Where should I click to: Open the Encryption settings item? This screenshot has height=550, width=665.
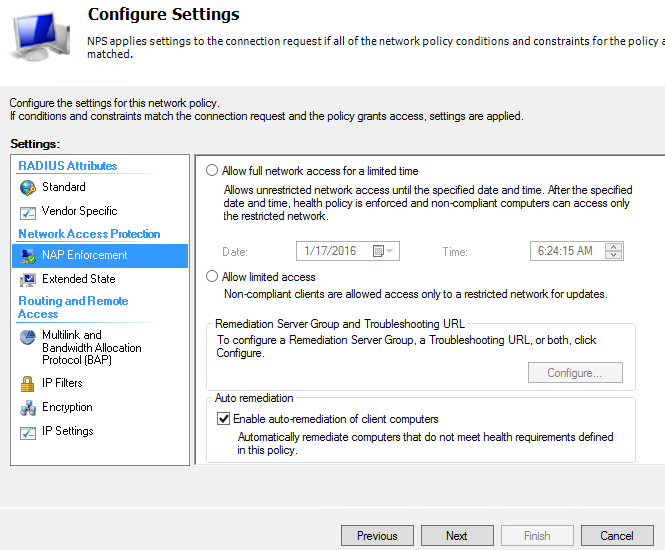[100, 407]
